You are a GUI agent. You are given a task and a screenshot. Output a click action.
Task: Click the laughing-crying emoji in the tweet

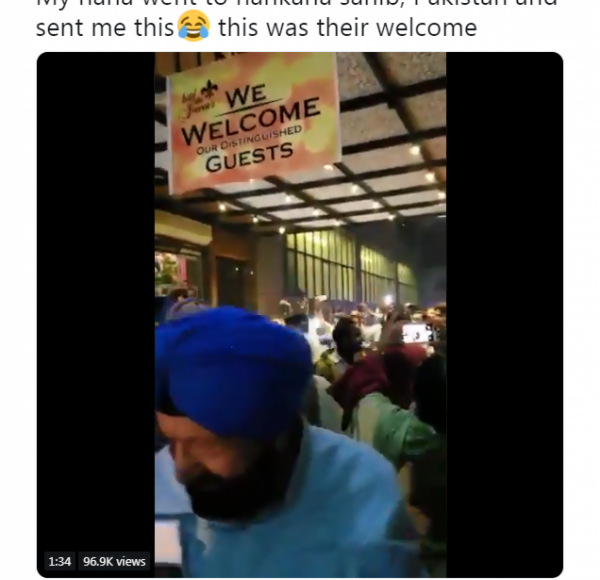tap(194, 26)
